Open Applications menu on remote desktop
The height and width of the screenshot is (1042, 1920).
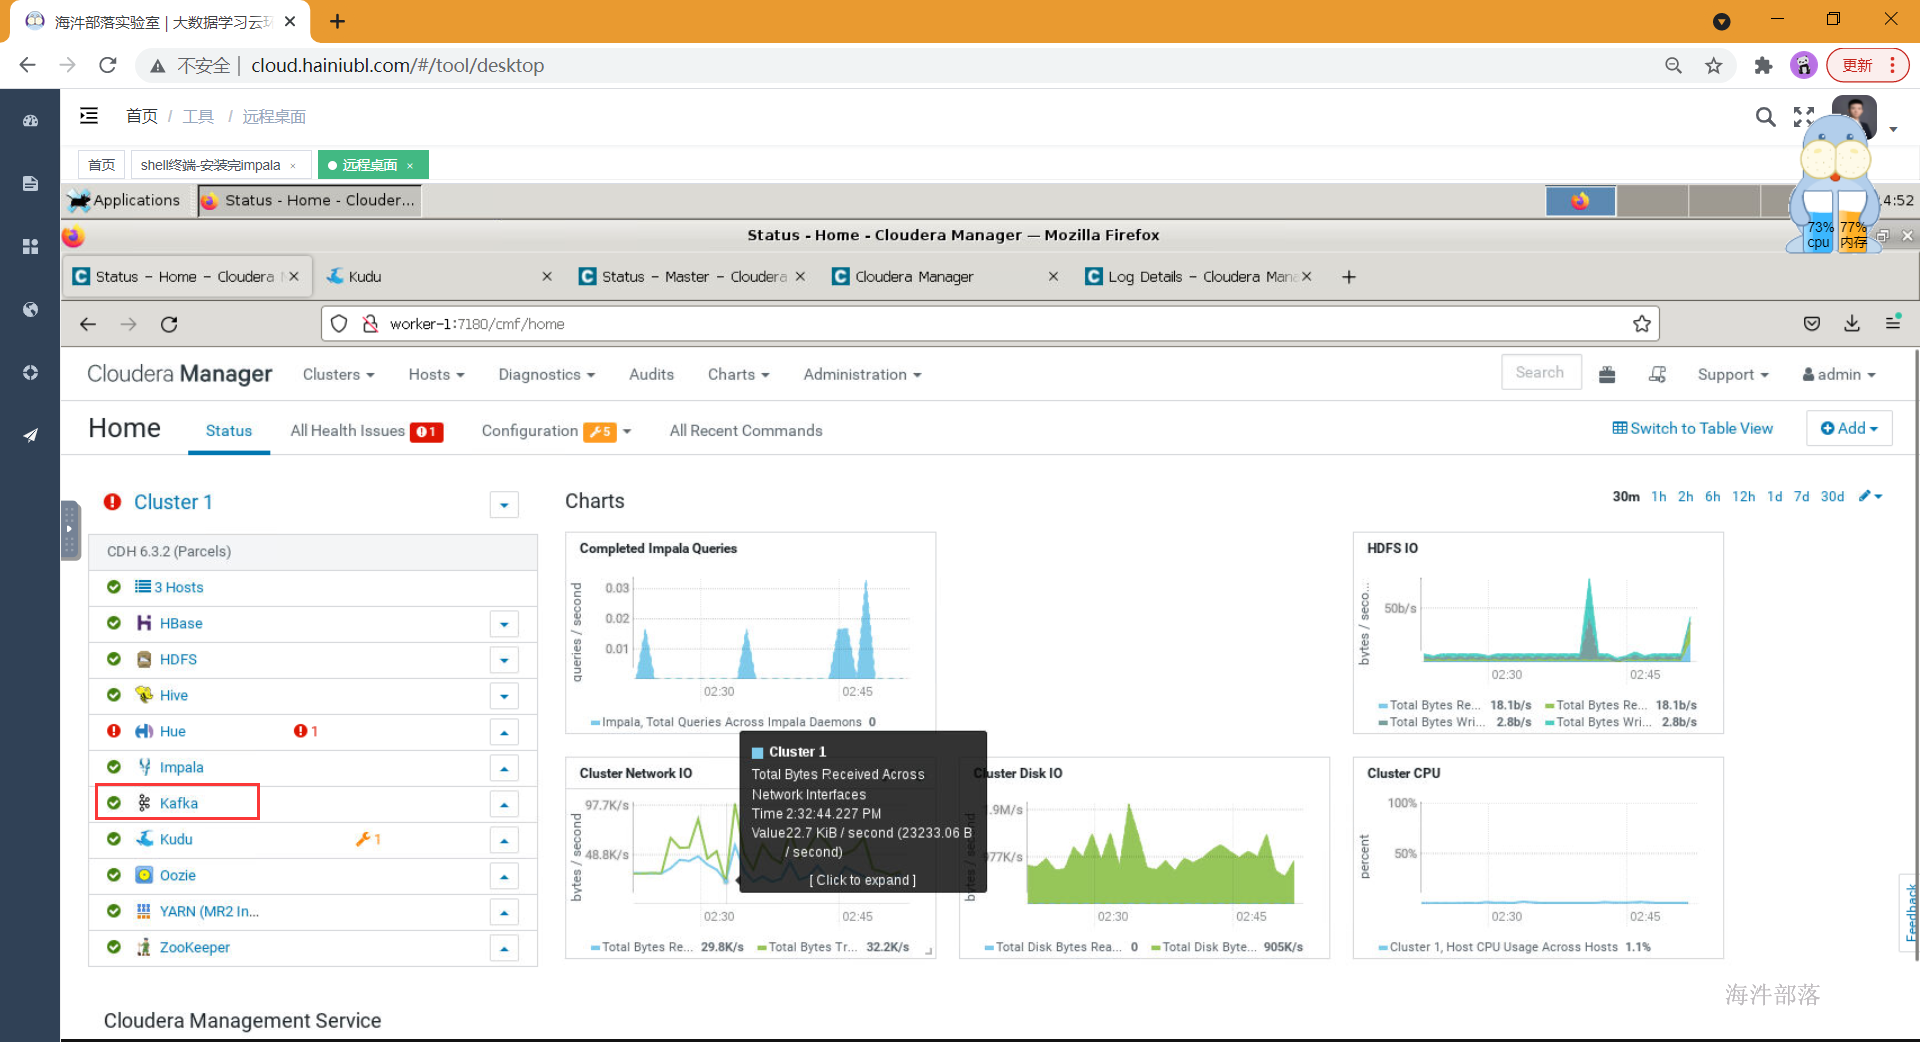coord(124,200)
